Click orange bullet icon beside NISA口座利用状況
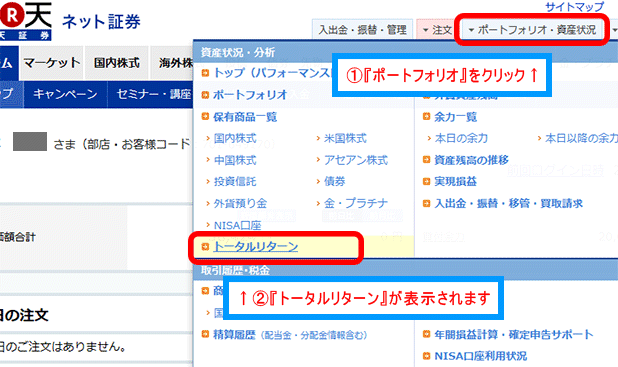The height and width of the screenshot is (367, 618). point(426,356)
